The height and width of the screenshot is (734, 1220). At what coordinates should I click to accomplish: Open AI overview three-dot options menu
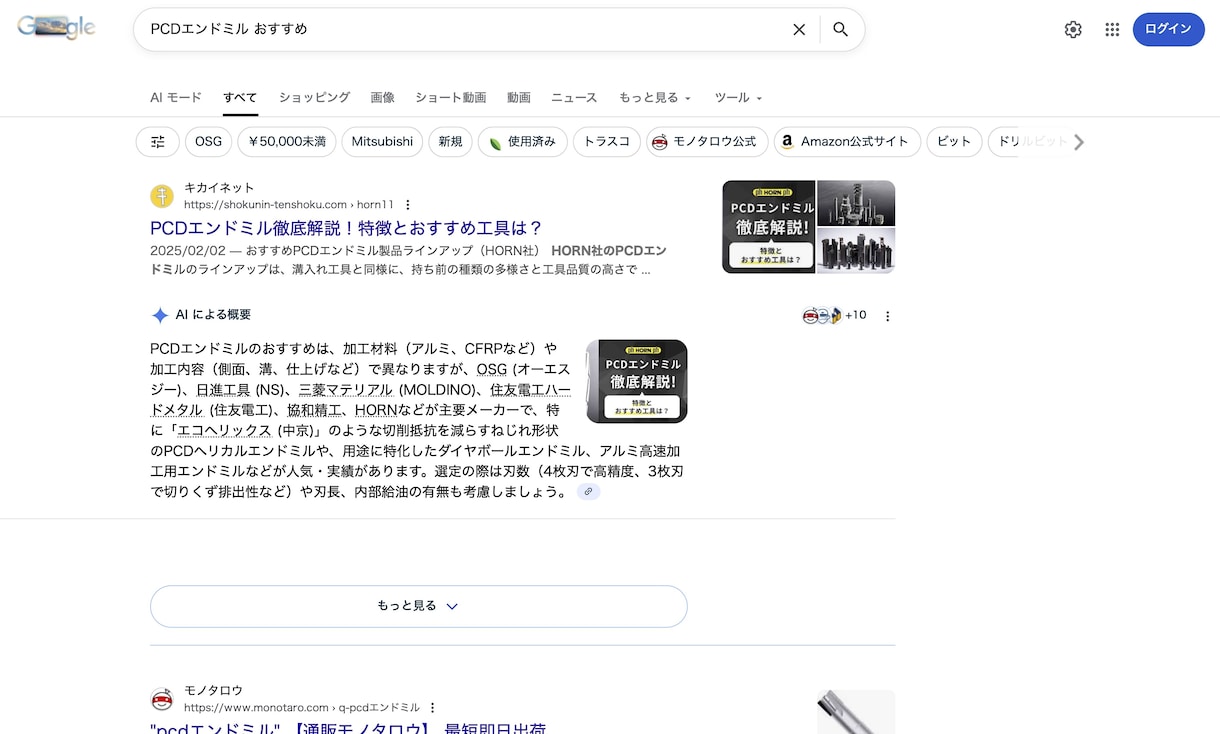887,316
